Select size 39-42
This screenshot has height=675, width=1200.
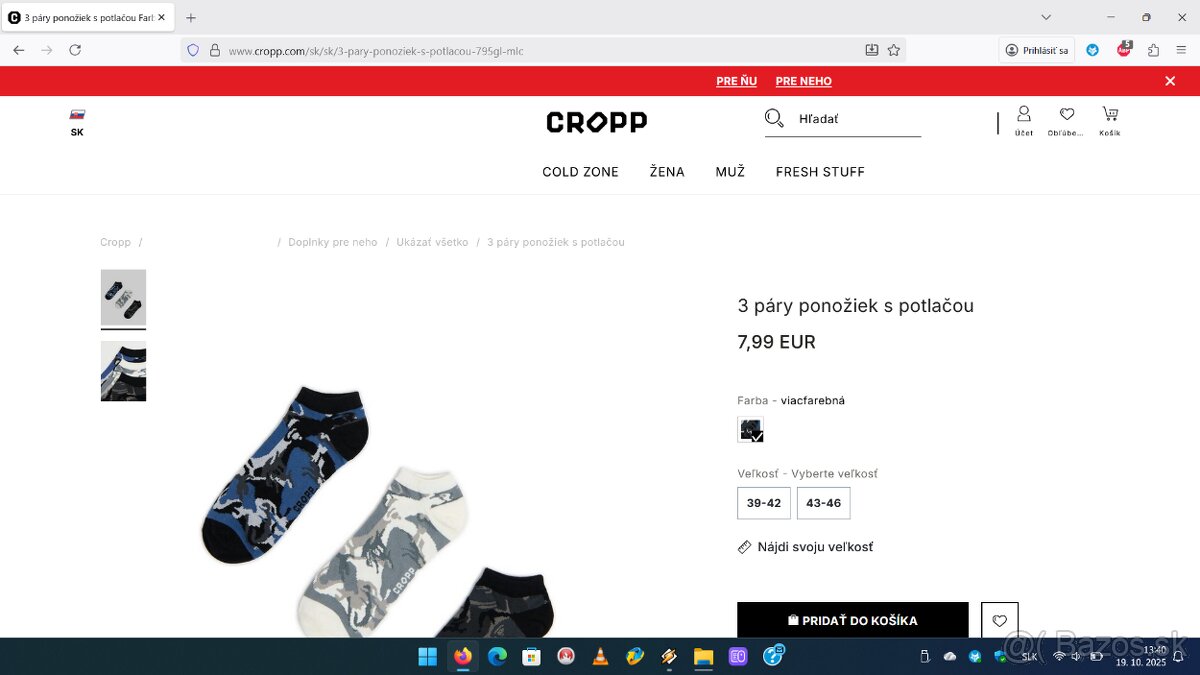(764, 503)
